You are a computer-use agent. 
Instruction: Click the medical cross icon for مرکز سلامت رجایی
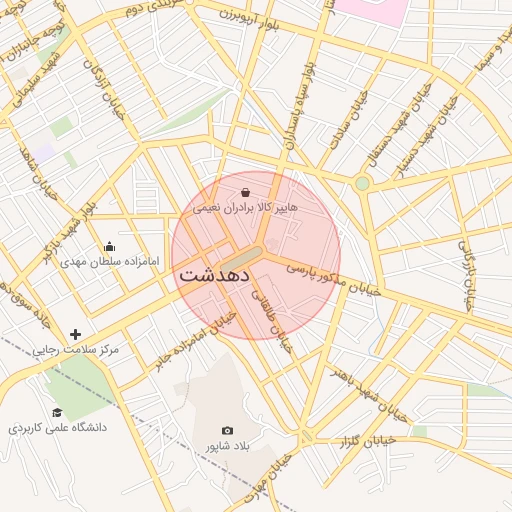pos(75,334)
